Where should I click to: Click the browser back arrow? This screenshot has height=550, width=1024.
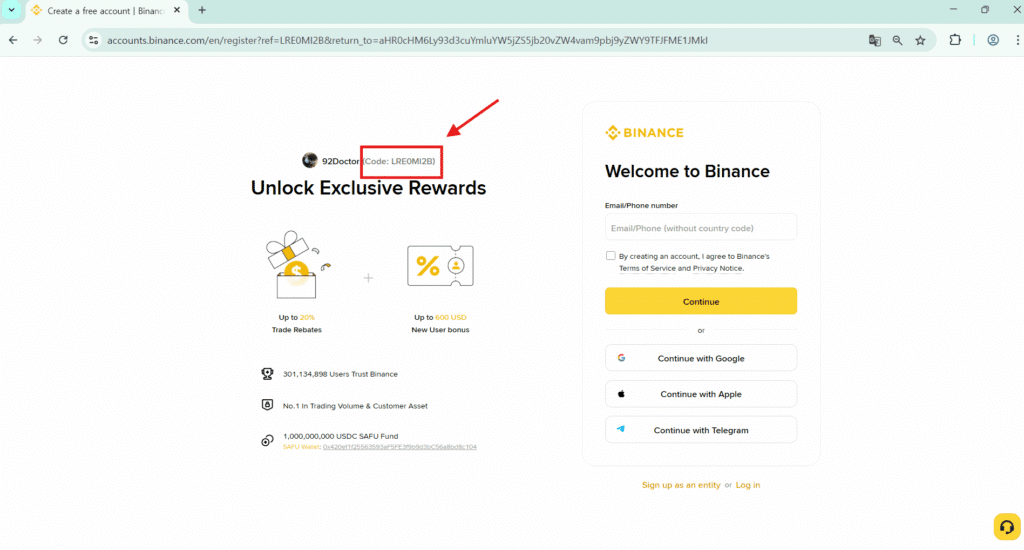13,40
